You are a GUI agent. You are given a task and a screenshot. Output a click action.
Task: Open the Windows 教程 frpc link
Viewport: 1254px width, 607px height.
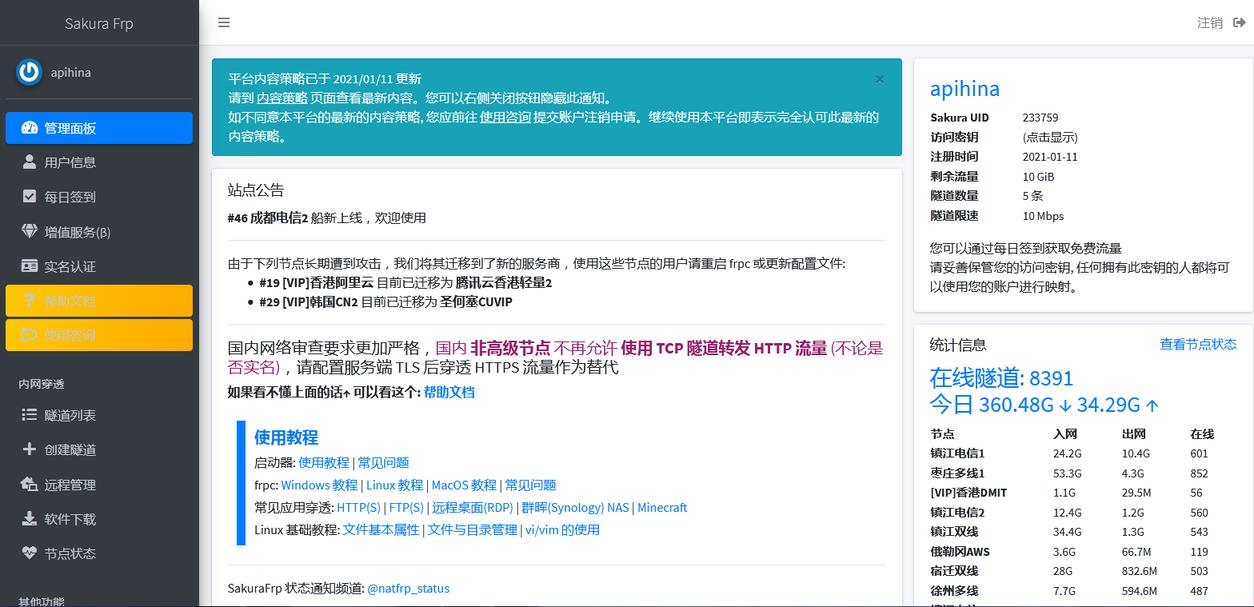pos(319,485)
